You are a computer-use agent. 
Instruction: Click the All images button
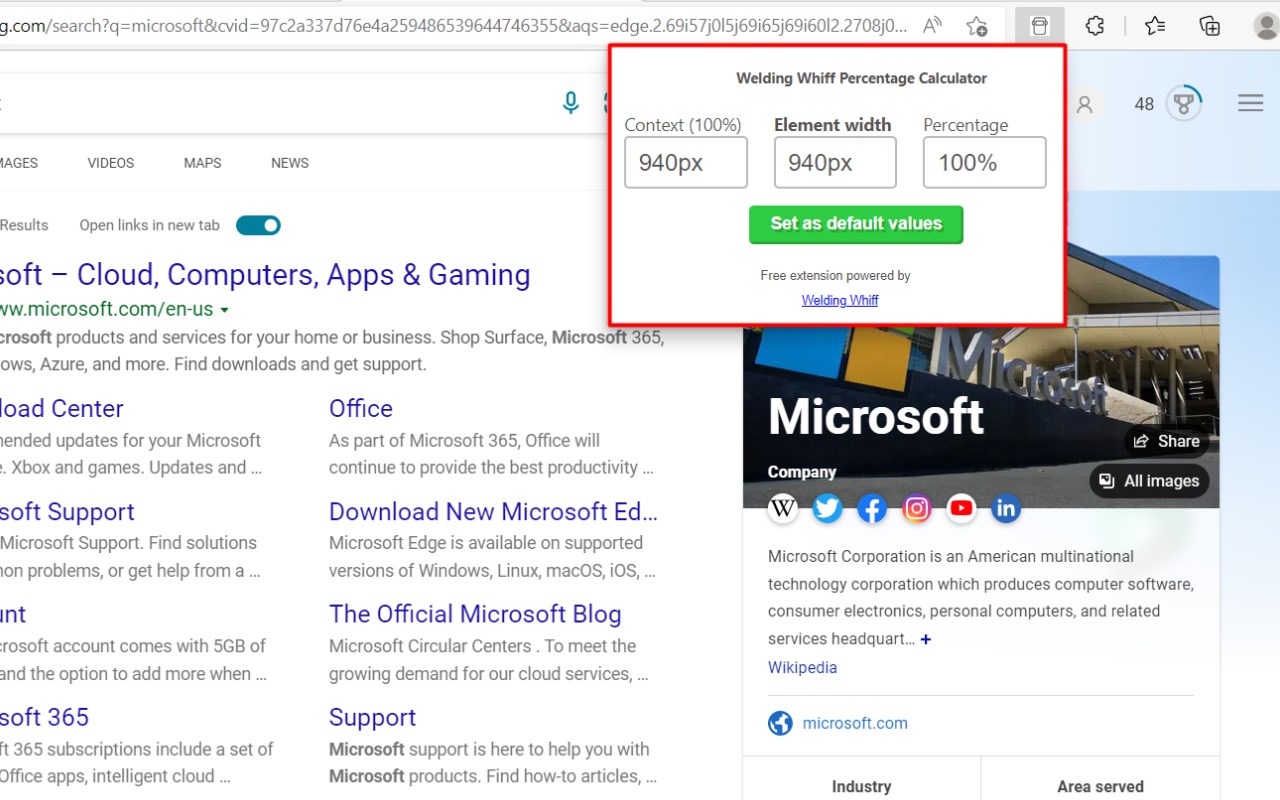(1150, 481)
